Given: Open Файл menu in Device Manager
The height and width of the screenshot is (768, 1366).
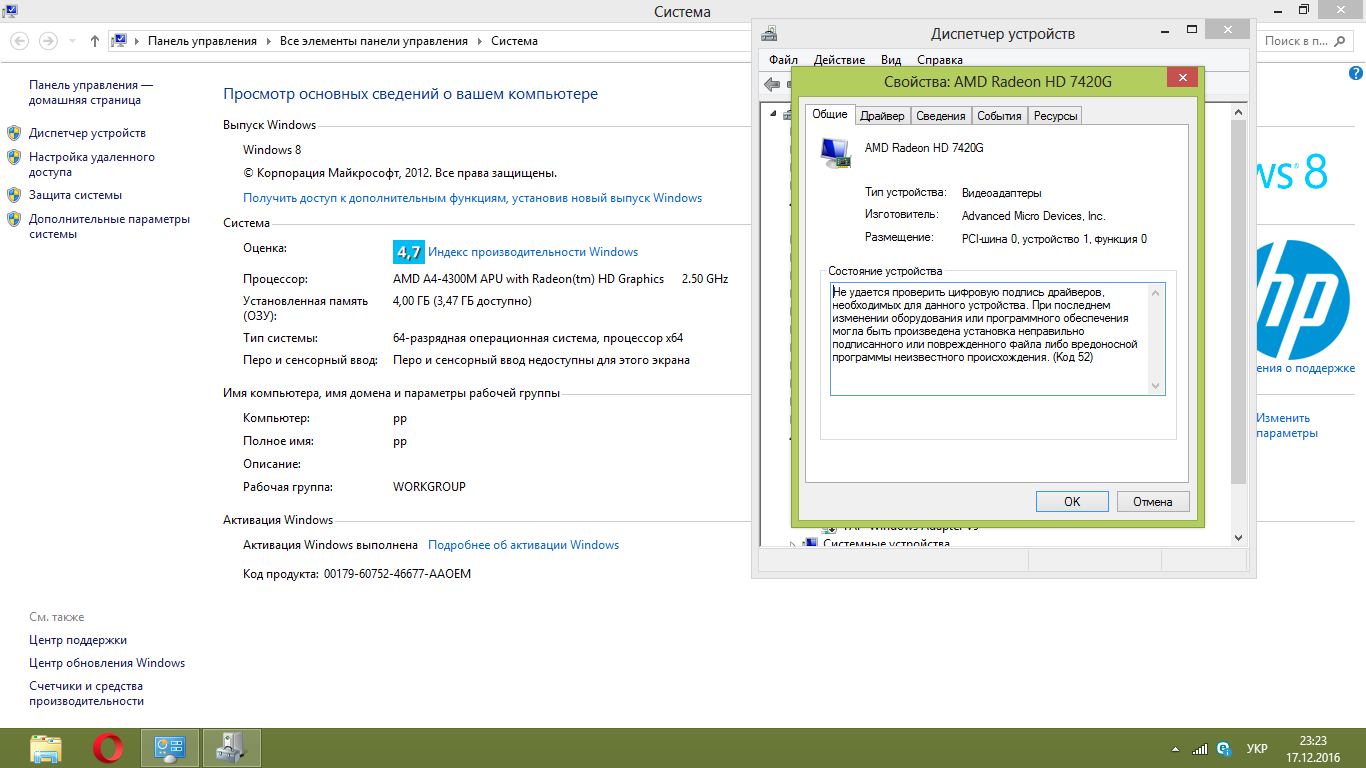Looking at the screenshot, I should [x=784, y=60].
